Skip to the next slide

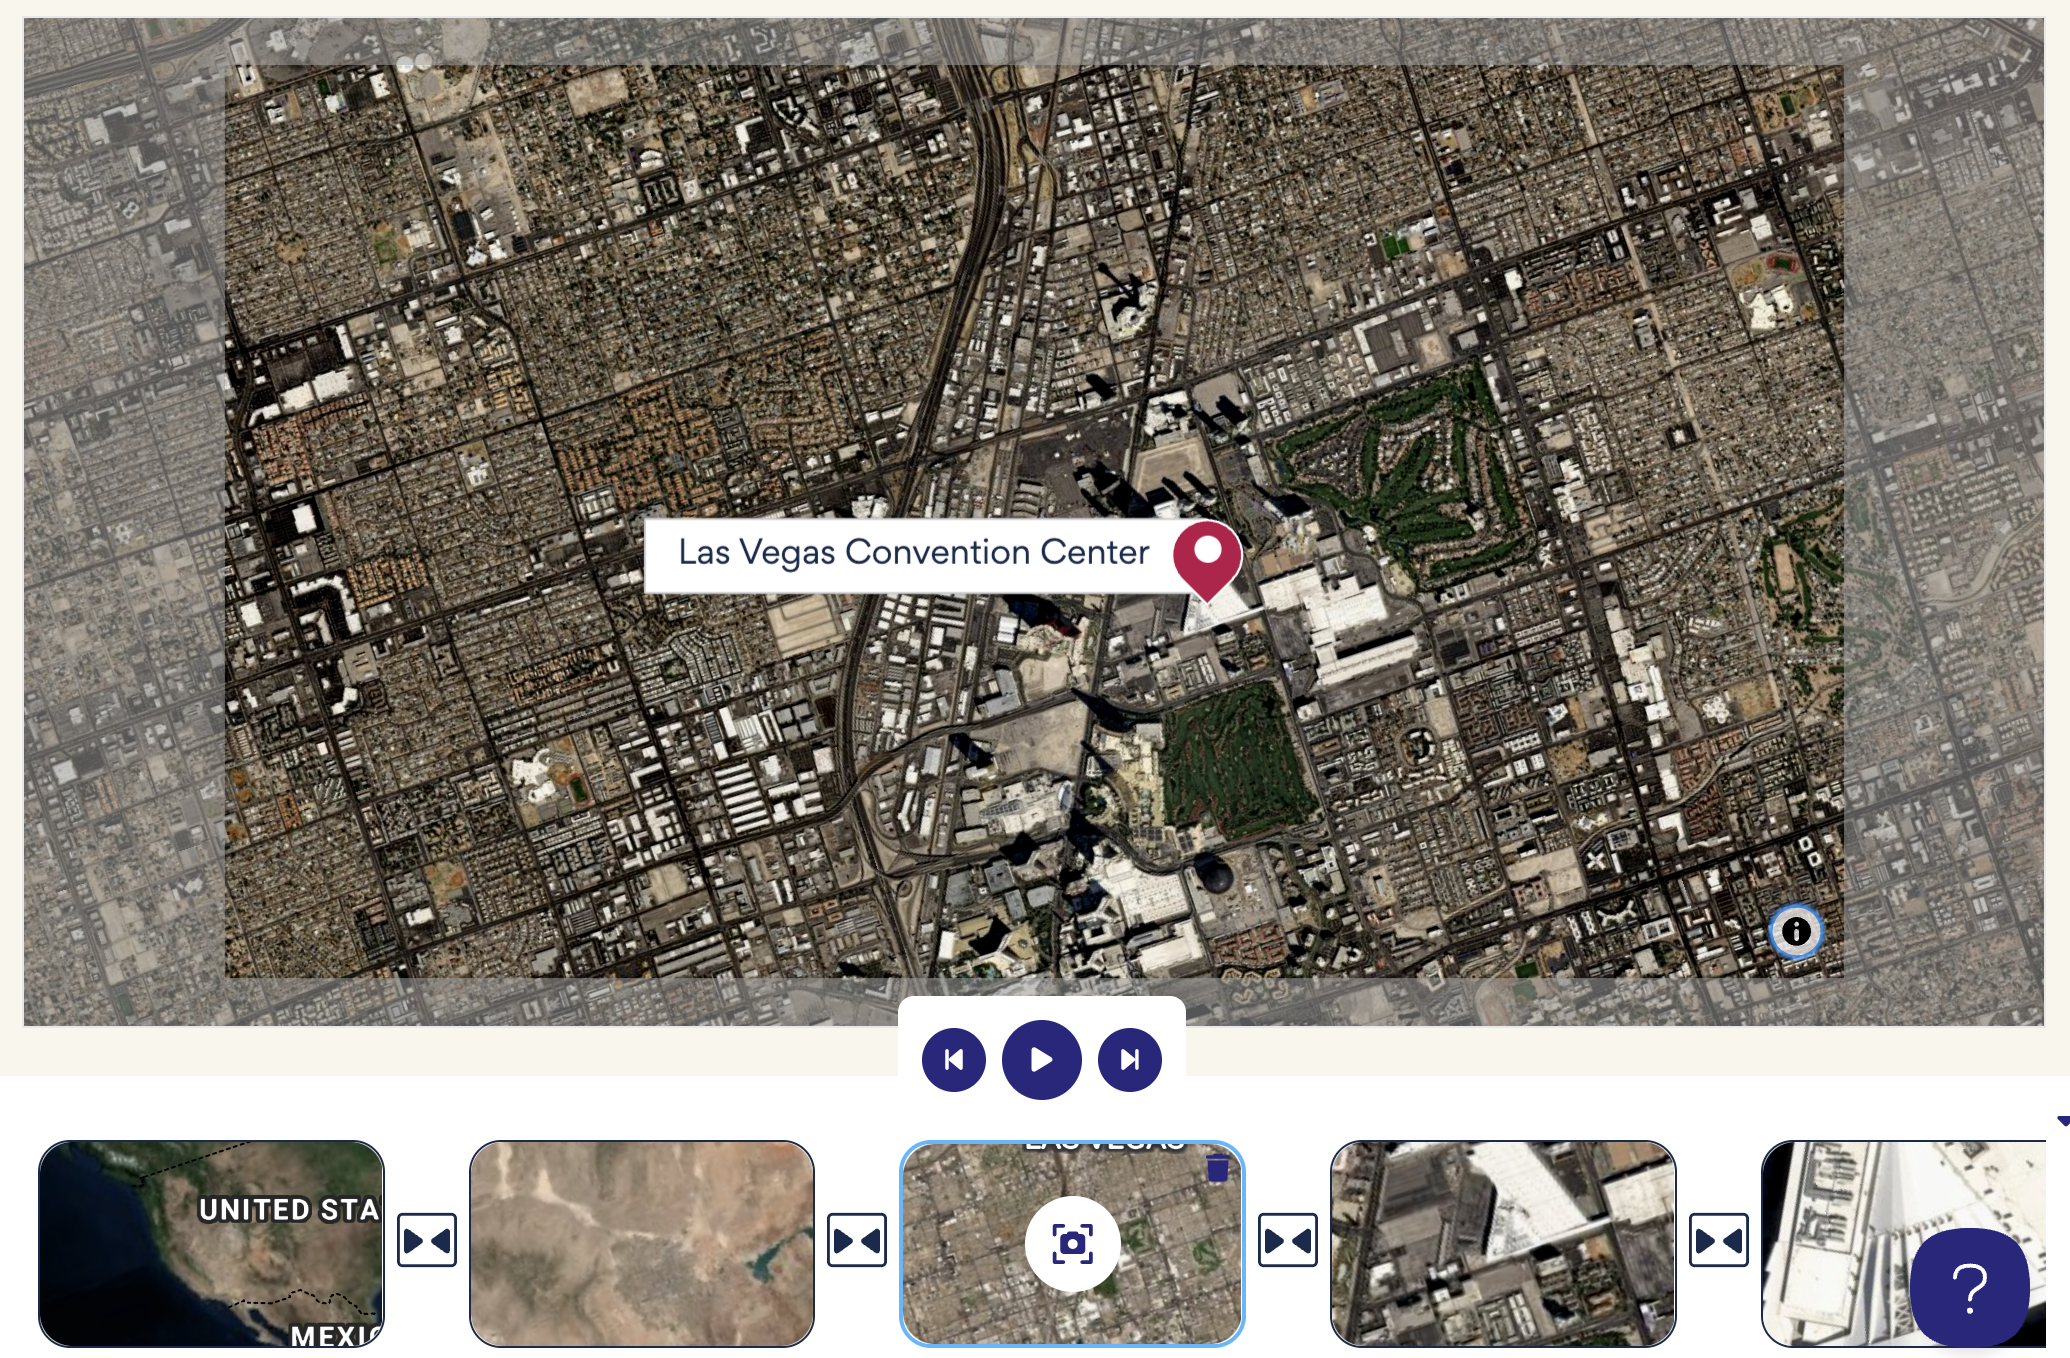coord(1130,1059)
